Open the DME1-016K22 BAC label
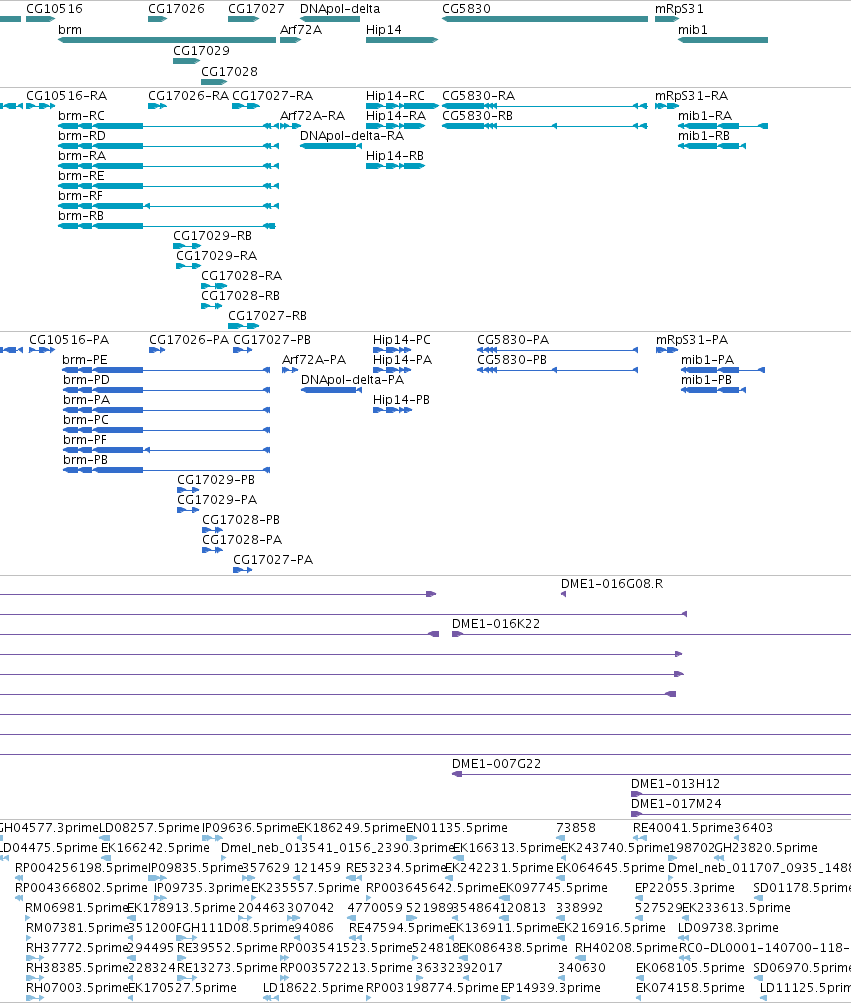The width and height of the screenshot is (851, 1003). pos(496,624)
